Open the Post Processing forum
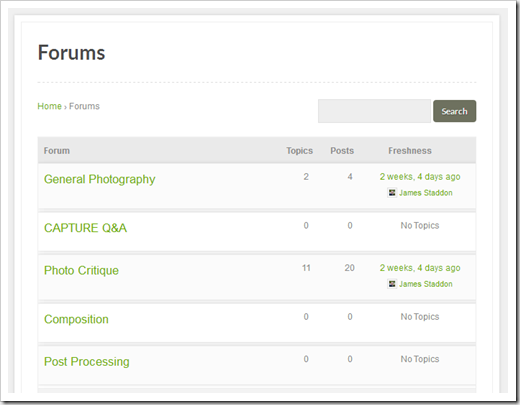Screen dimensions: 520x405 [x=87, y=362]
